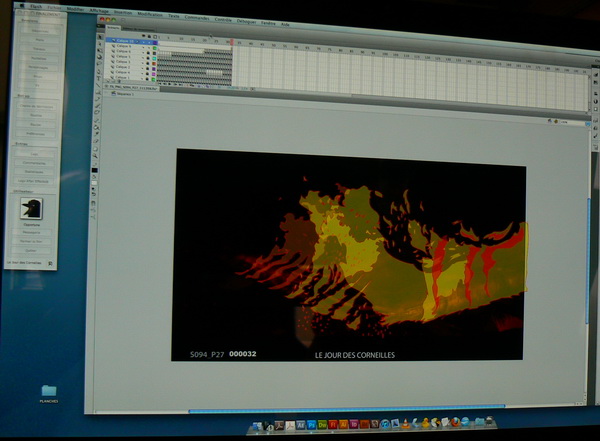The image size is (600, 441).
Task: Click the Messagerie button in the left panel
Action: (x=31, y=232)
